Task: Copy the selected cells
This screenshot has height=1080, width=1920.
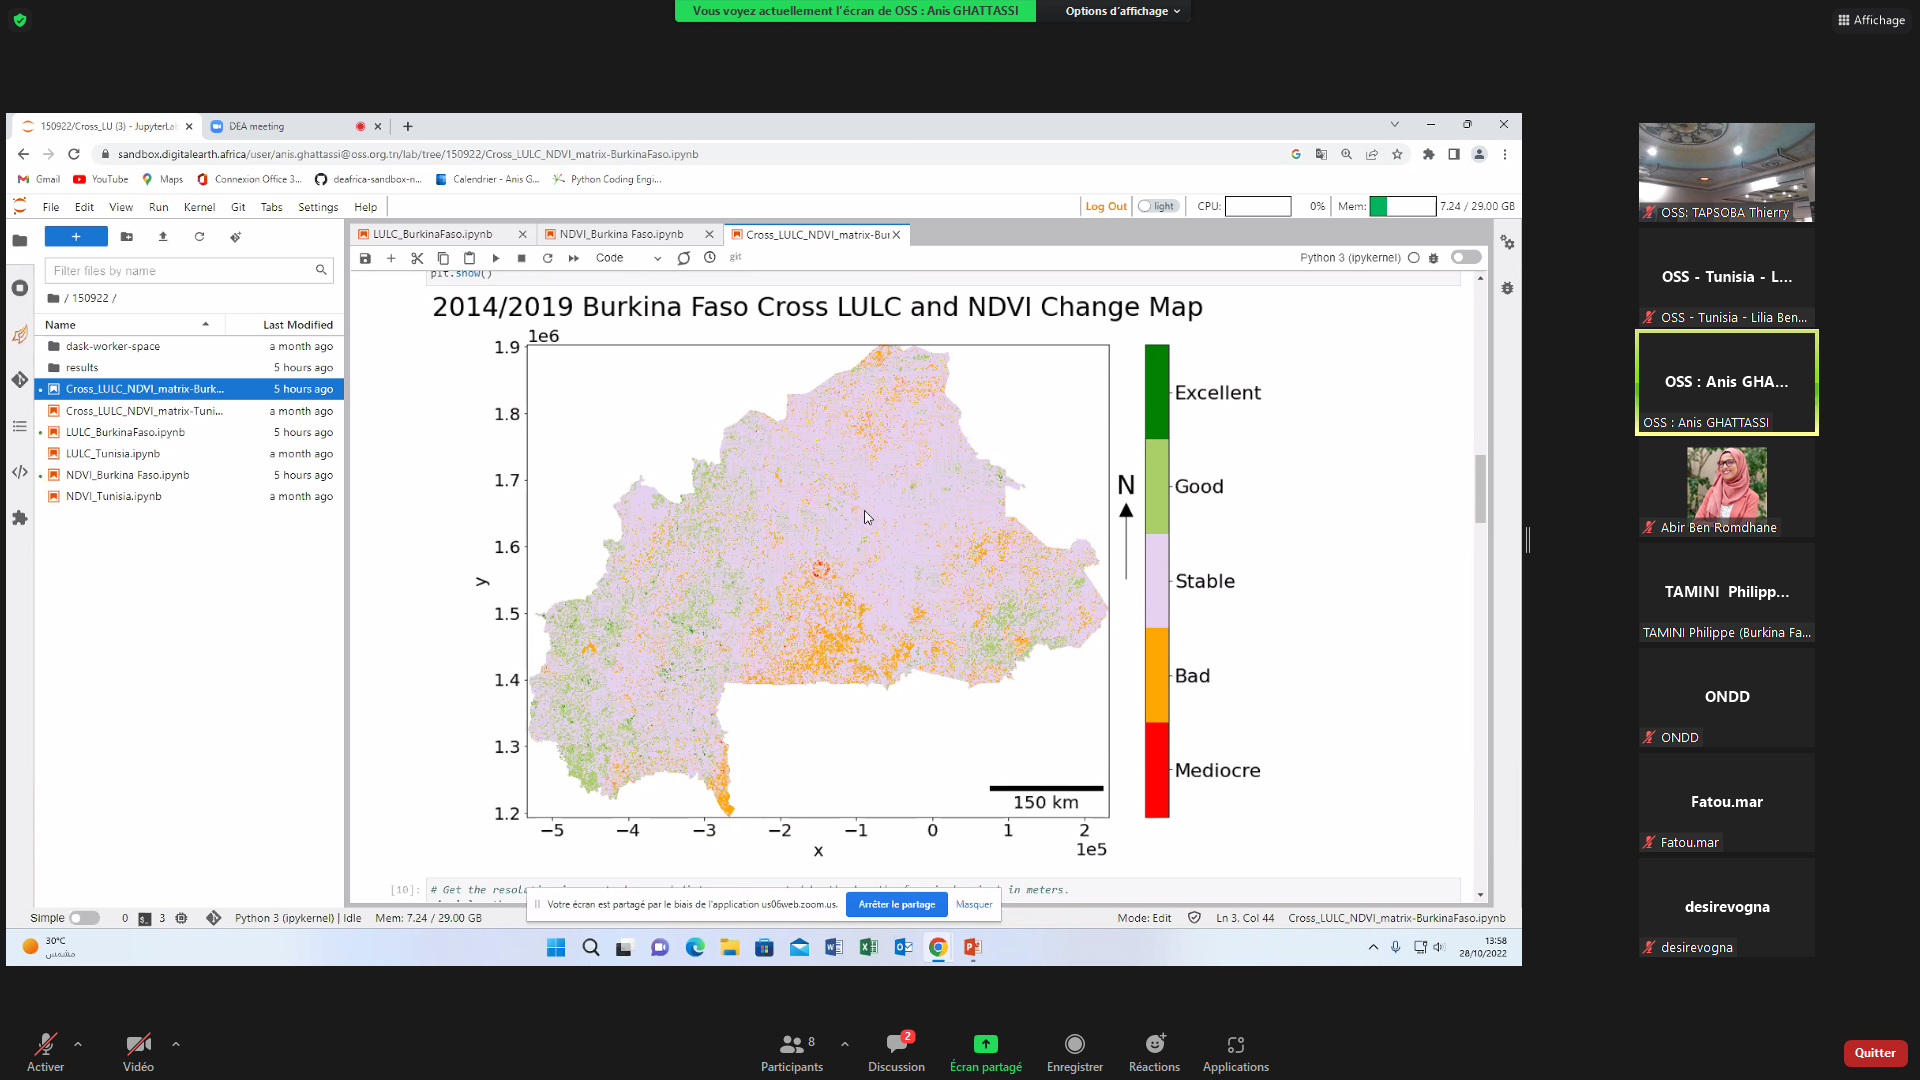Action: click(443, 258)
